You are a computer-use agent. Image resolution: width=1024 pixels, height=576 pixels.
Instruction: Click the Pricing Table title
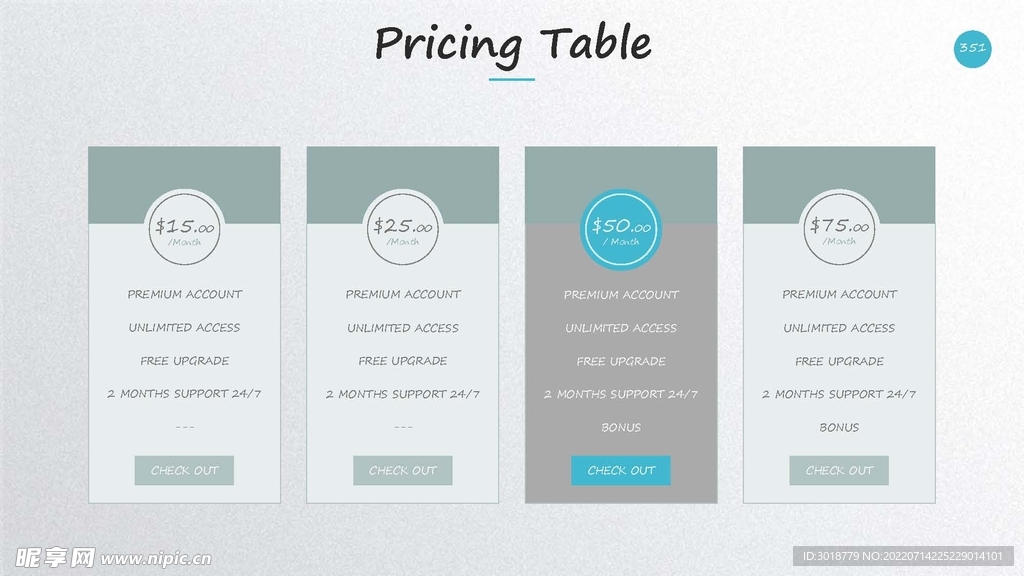tap(512, 44)
